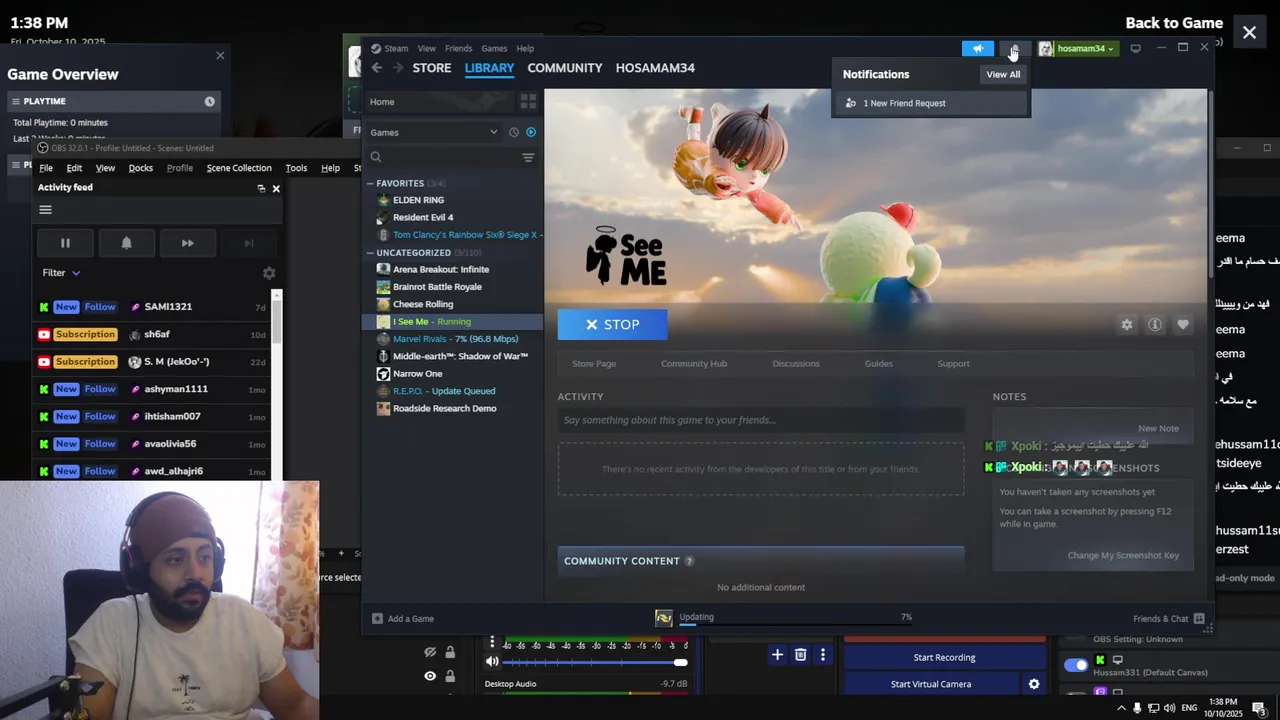Pause the OBS Activity feed alerts
Image resolution: width=1280 pixels, height=720 pixels.
click(65, 243)
